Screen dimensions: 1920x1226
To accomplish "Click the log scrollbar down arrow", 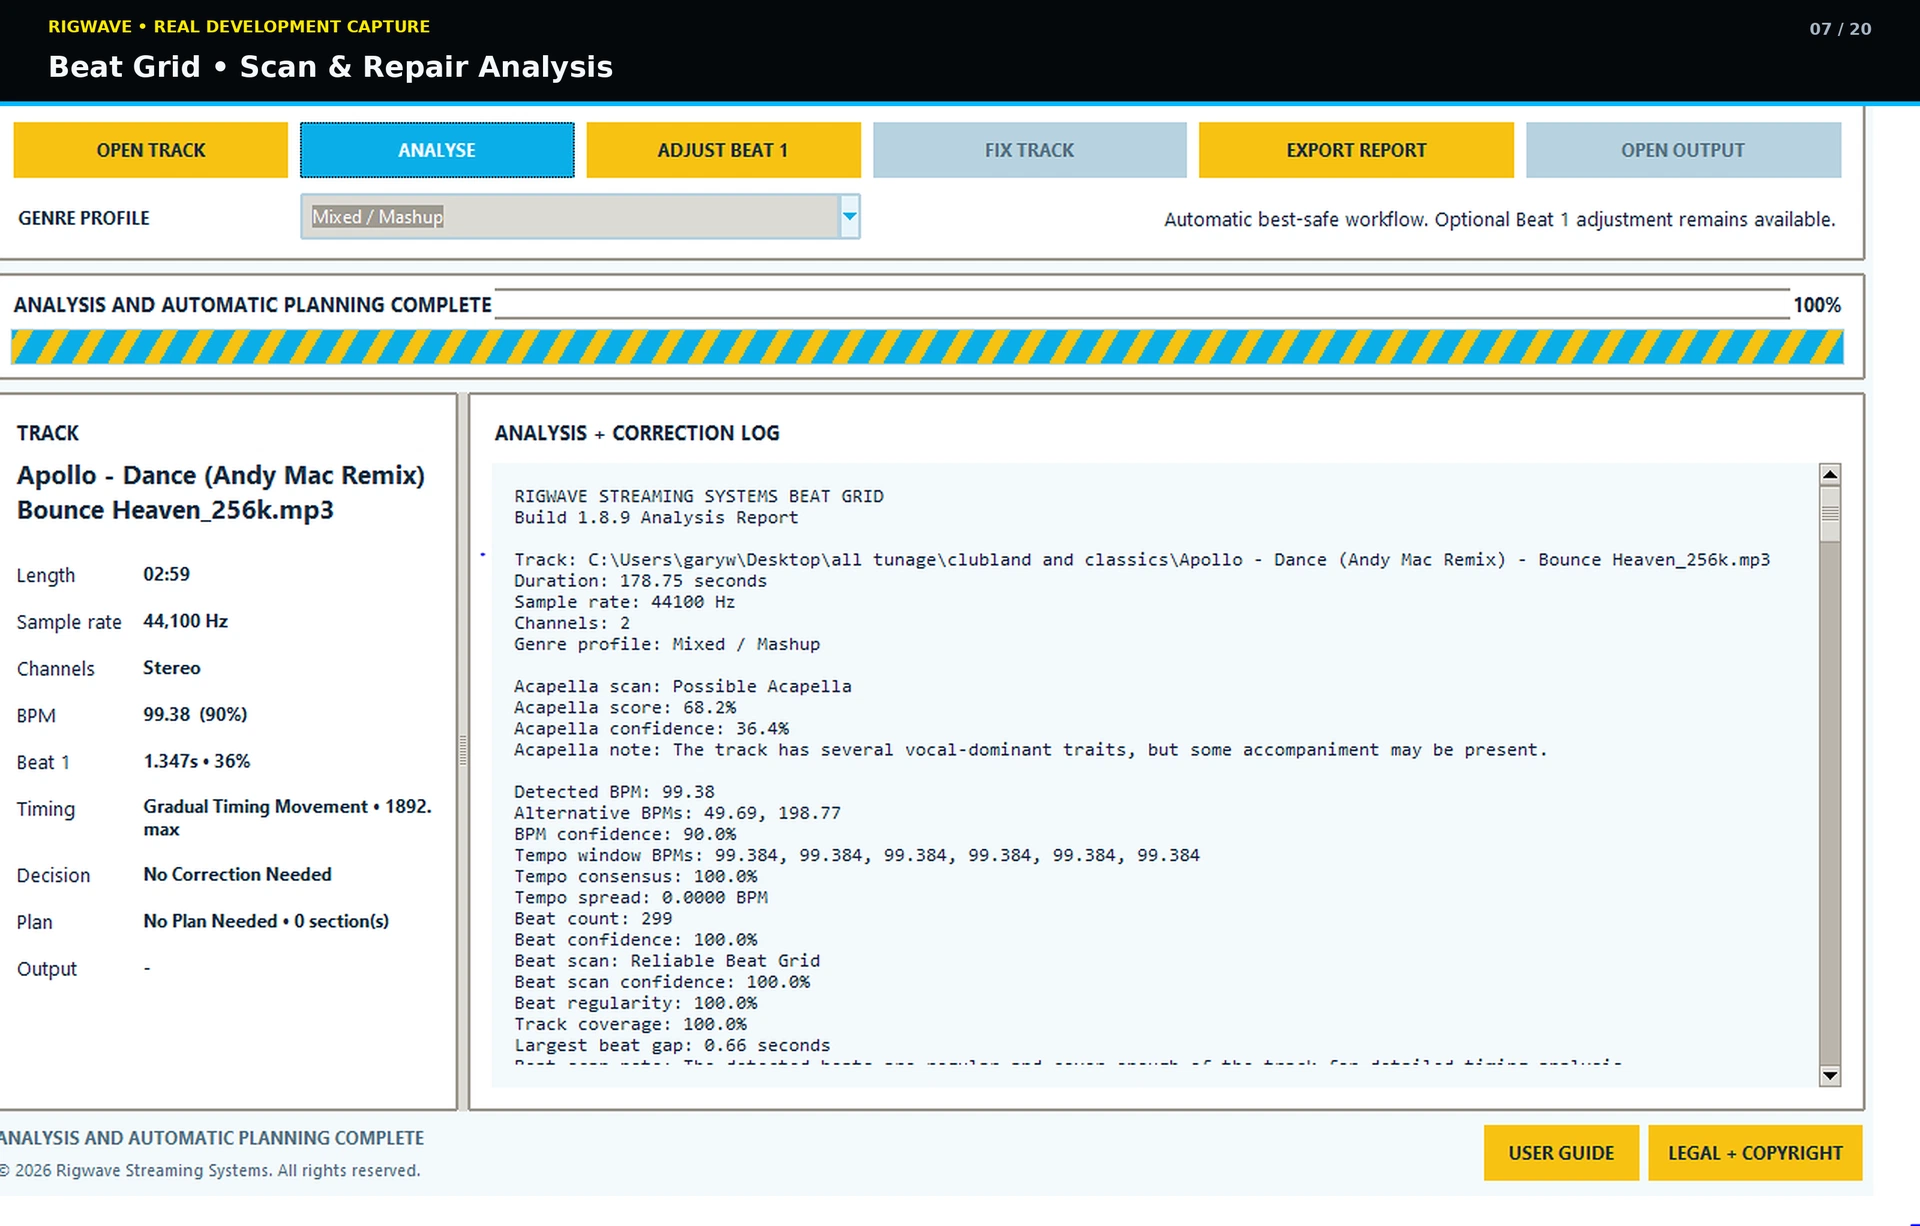I will (1830, 1076).
